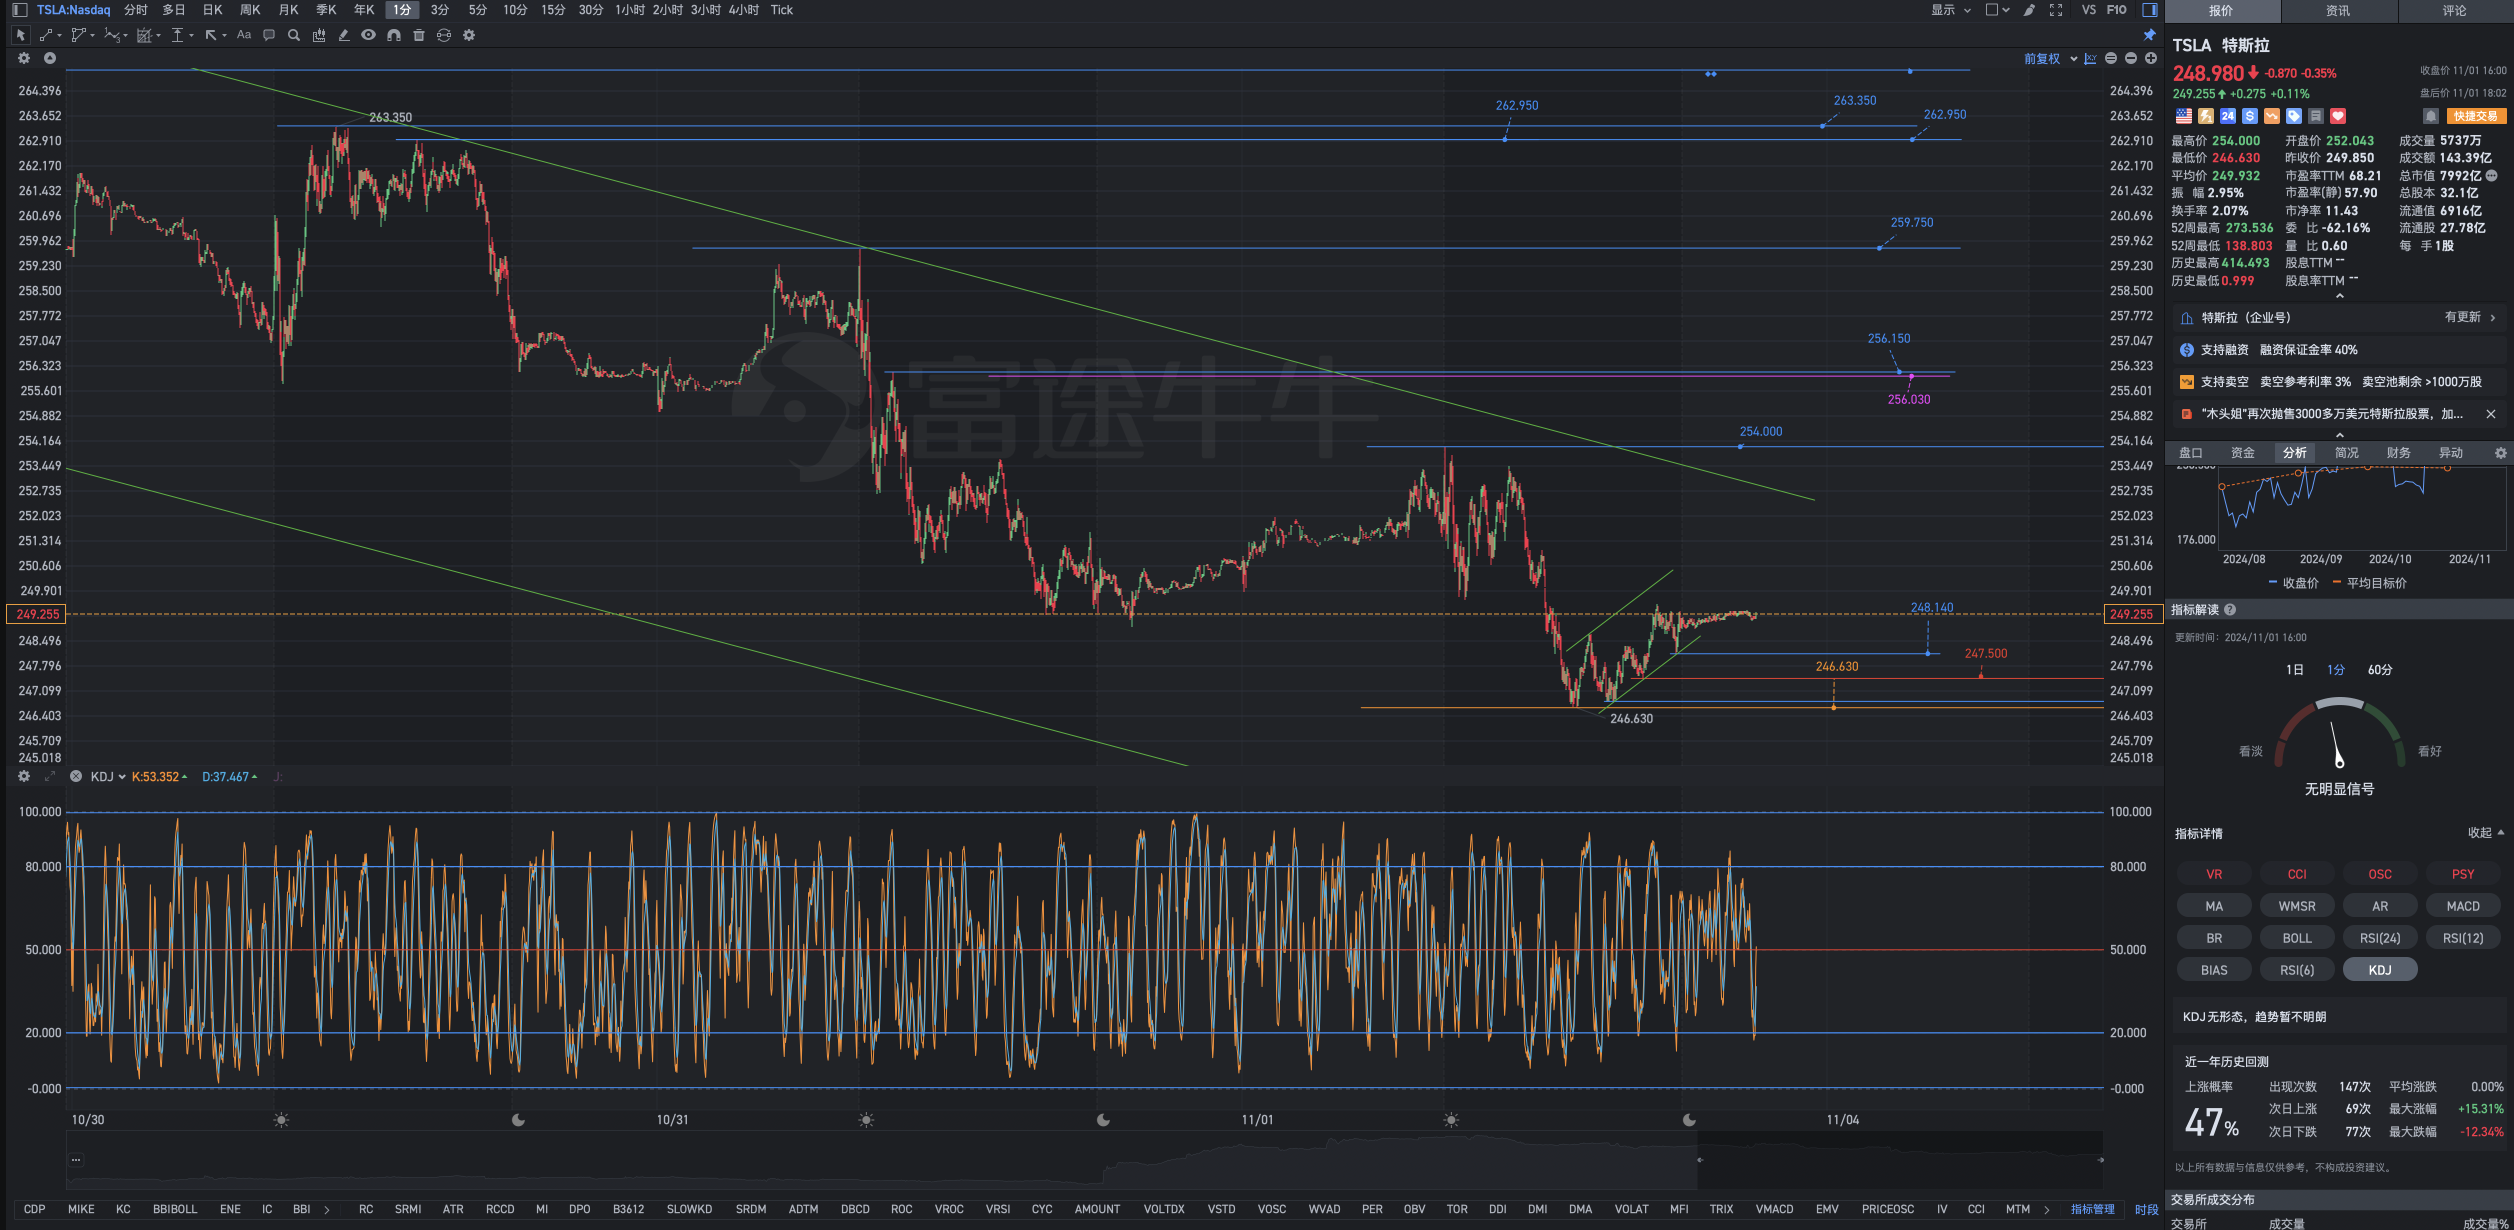This screenshot has width=2514, height=1230.
Task: Add a comment bubble annotation
Action: pyautogui.click(x=269, y=35)
